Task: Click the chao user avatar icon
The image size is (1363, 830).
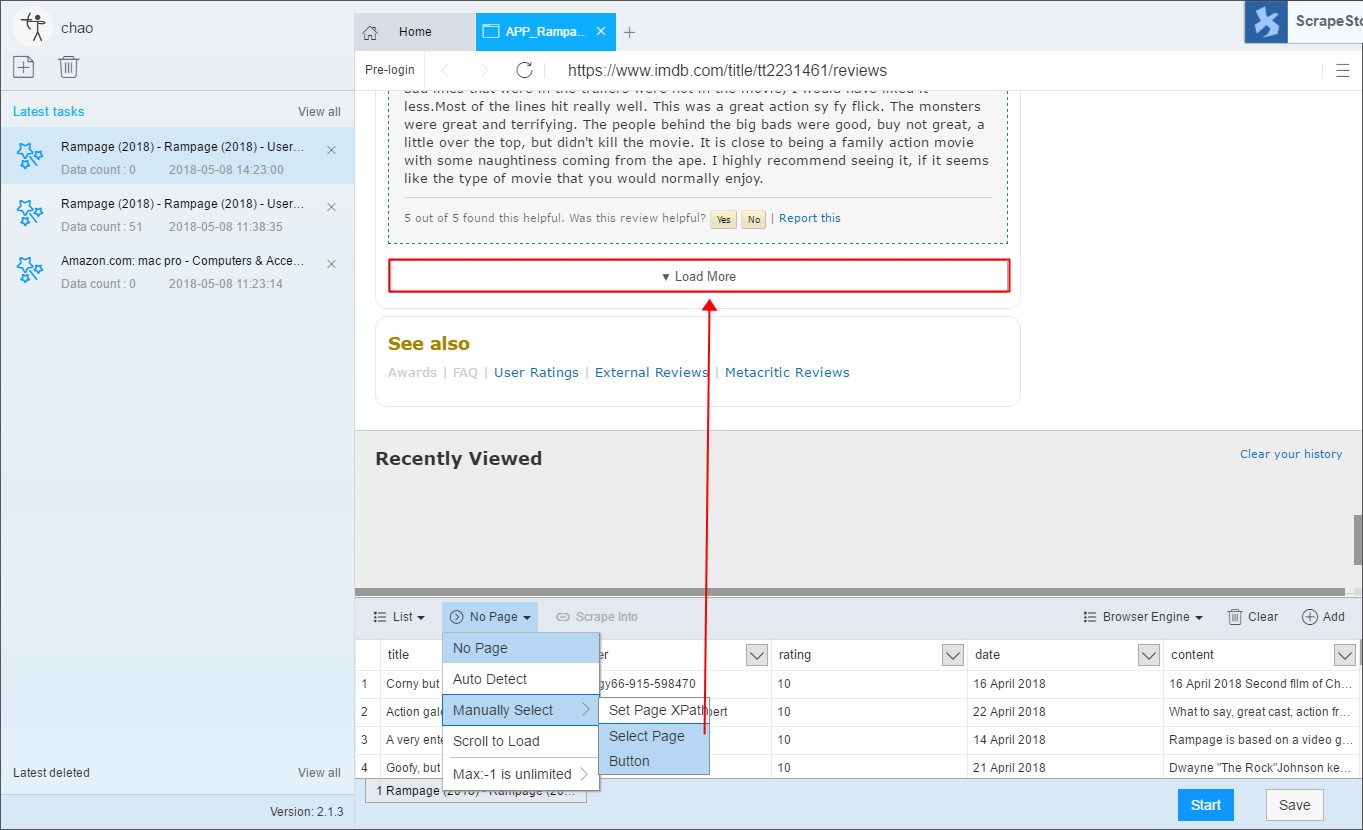Action: [x=33, y=27]
